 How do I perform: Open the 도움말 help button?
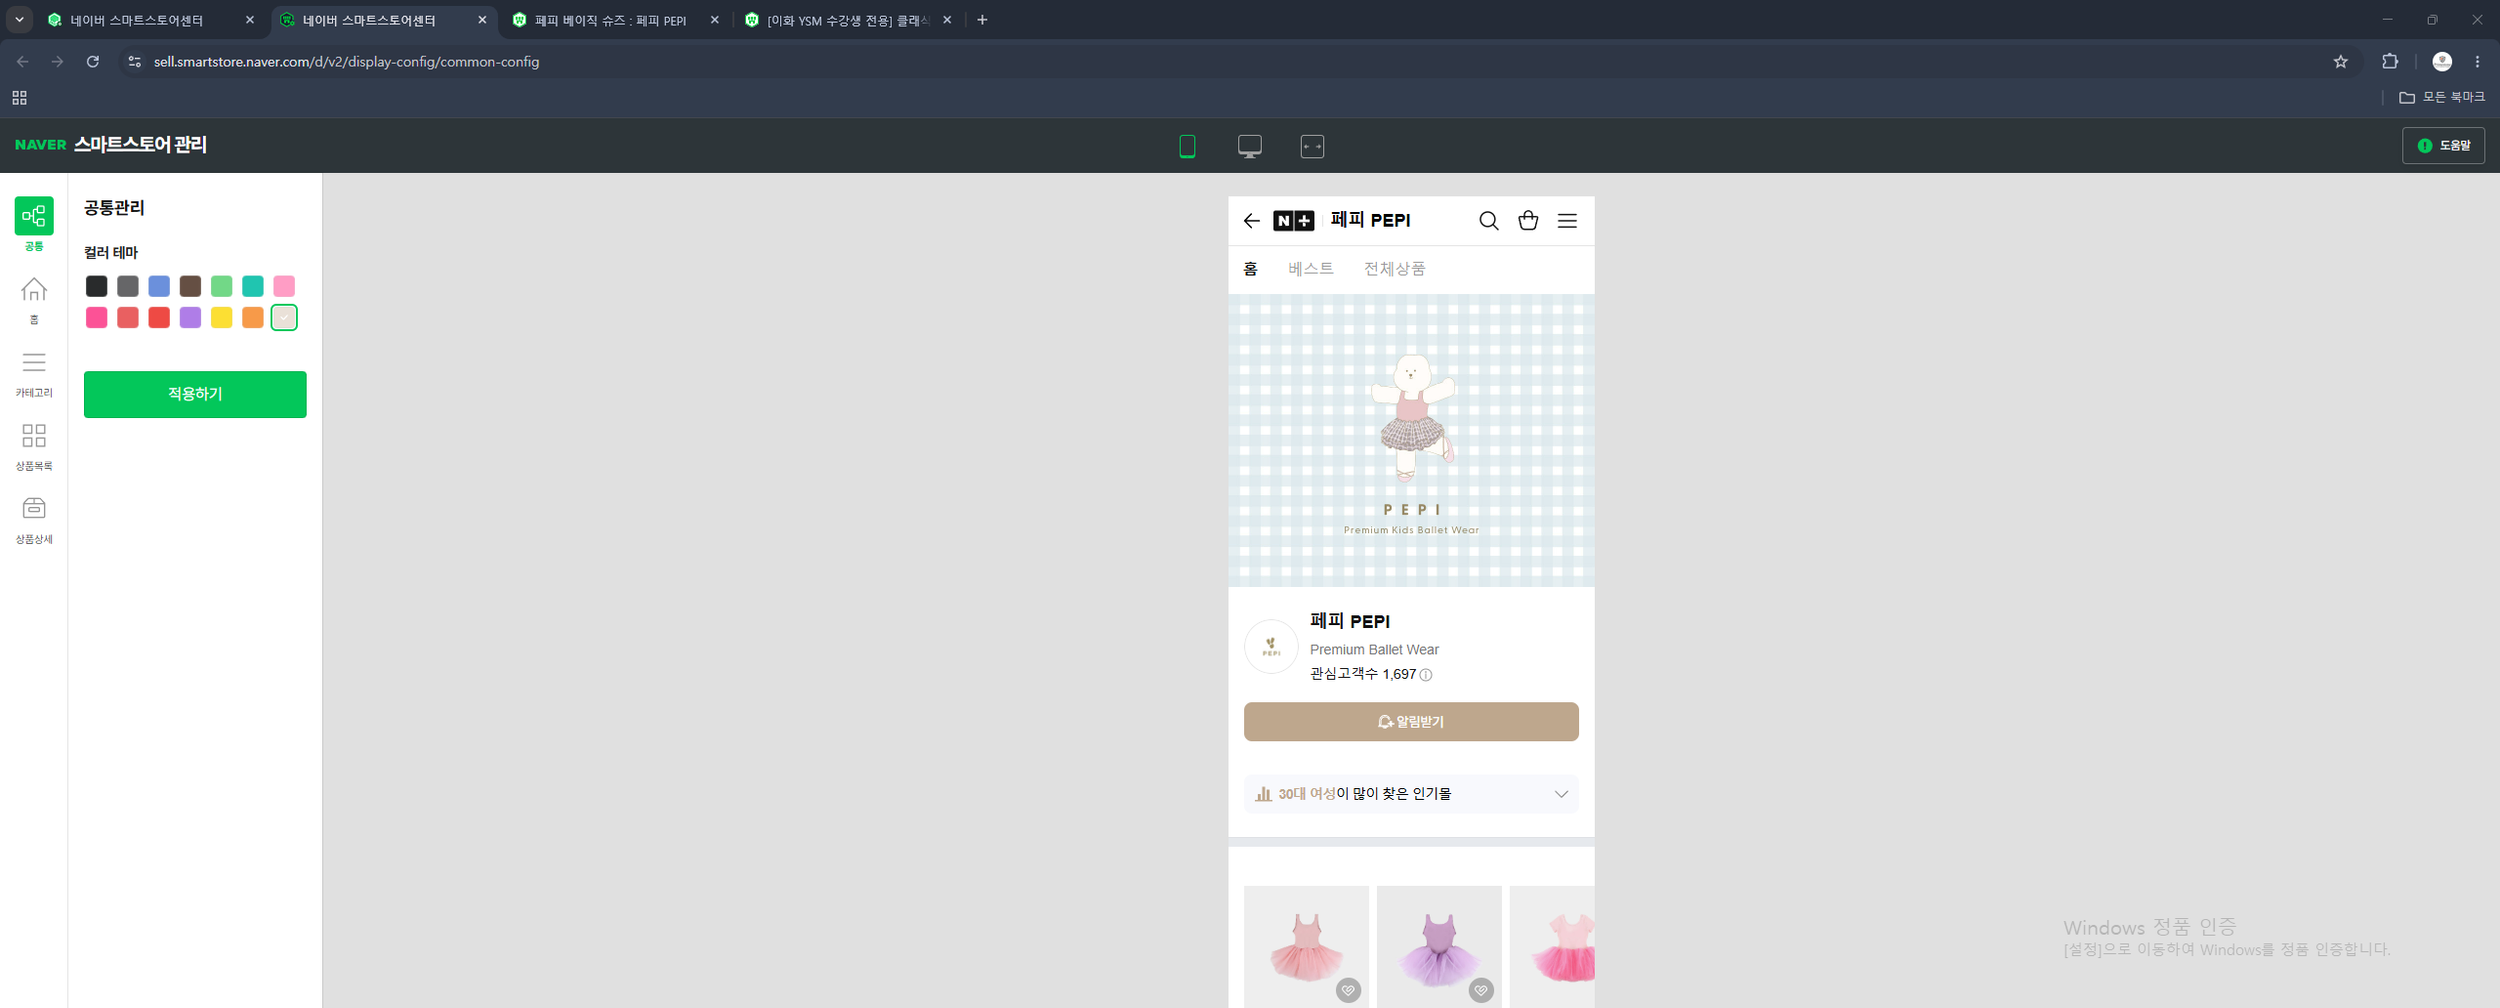tap(2443, 146)
